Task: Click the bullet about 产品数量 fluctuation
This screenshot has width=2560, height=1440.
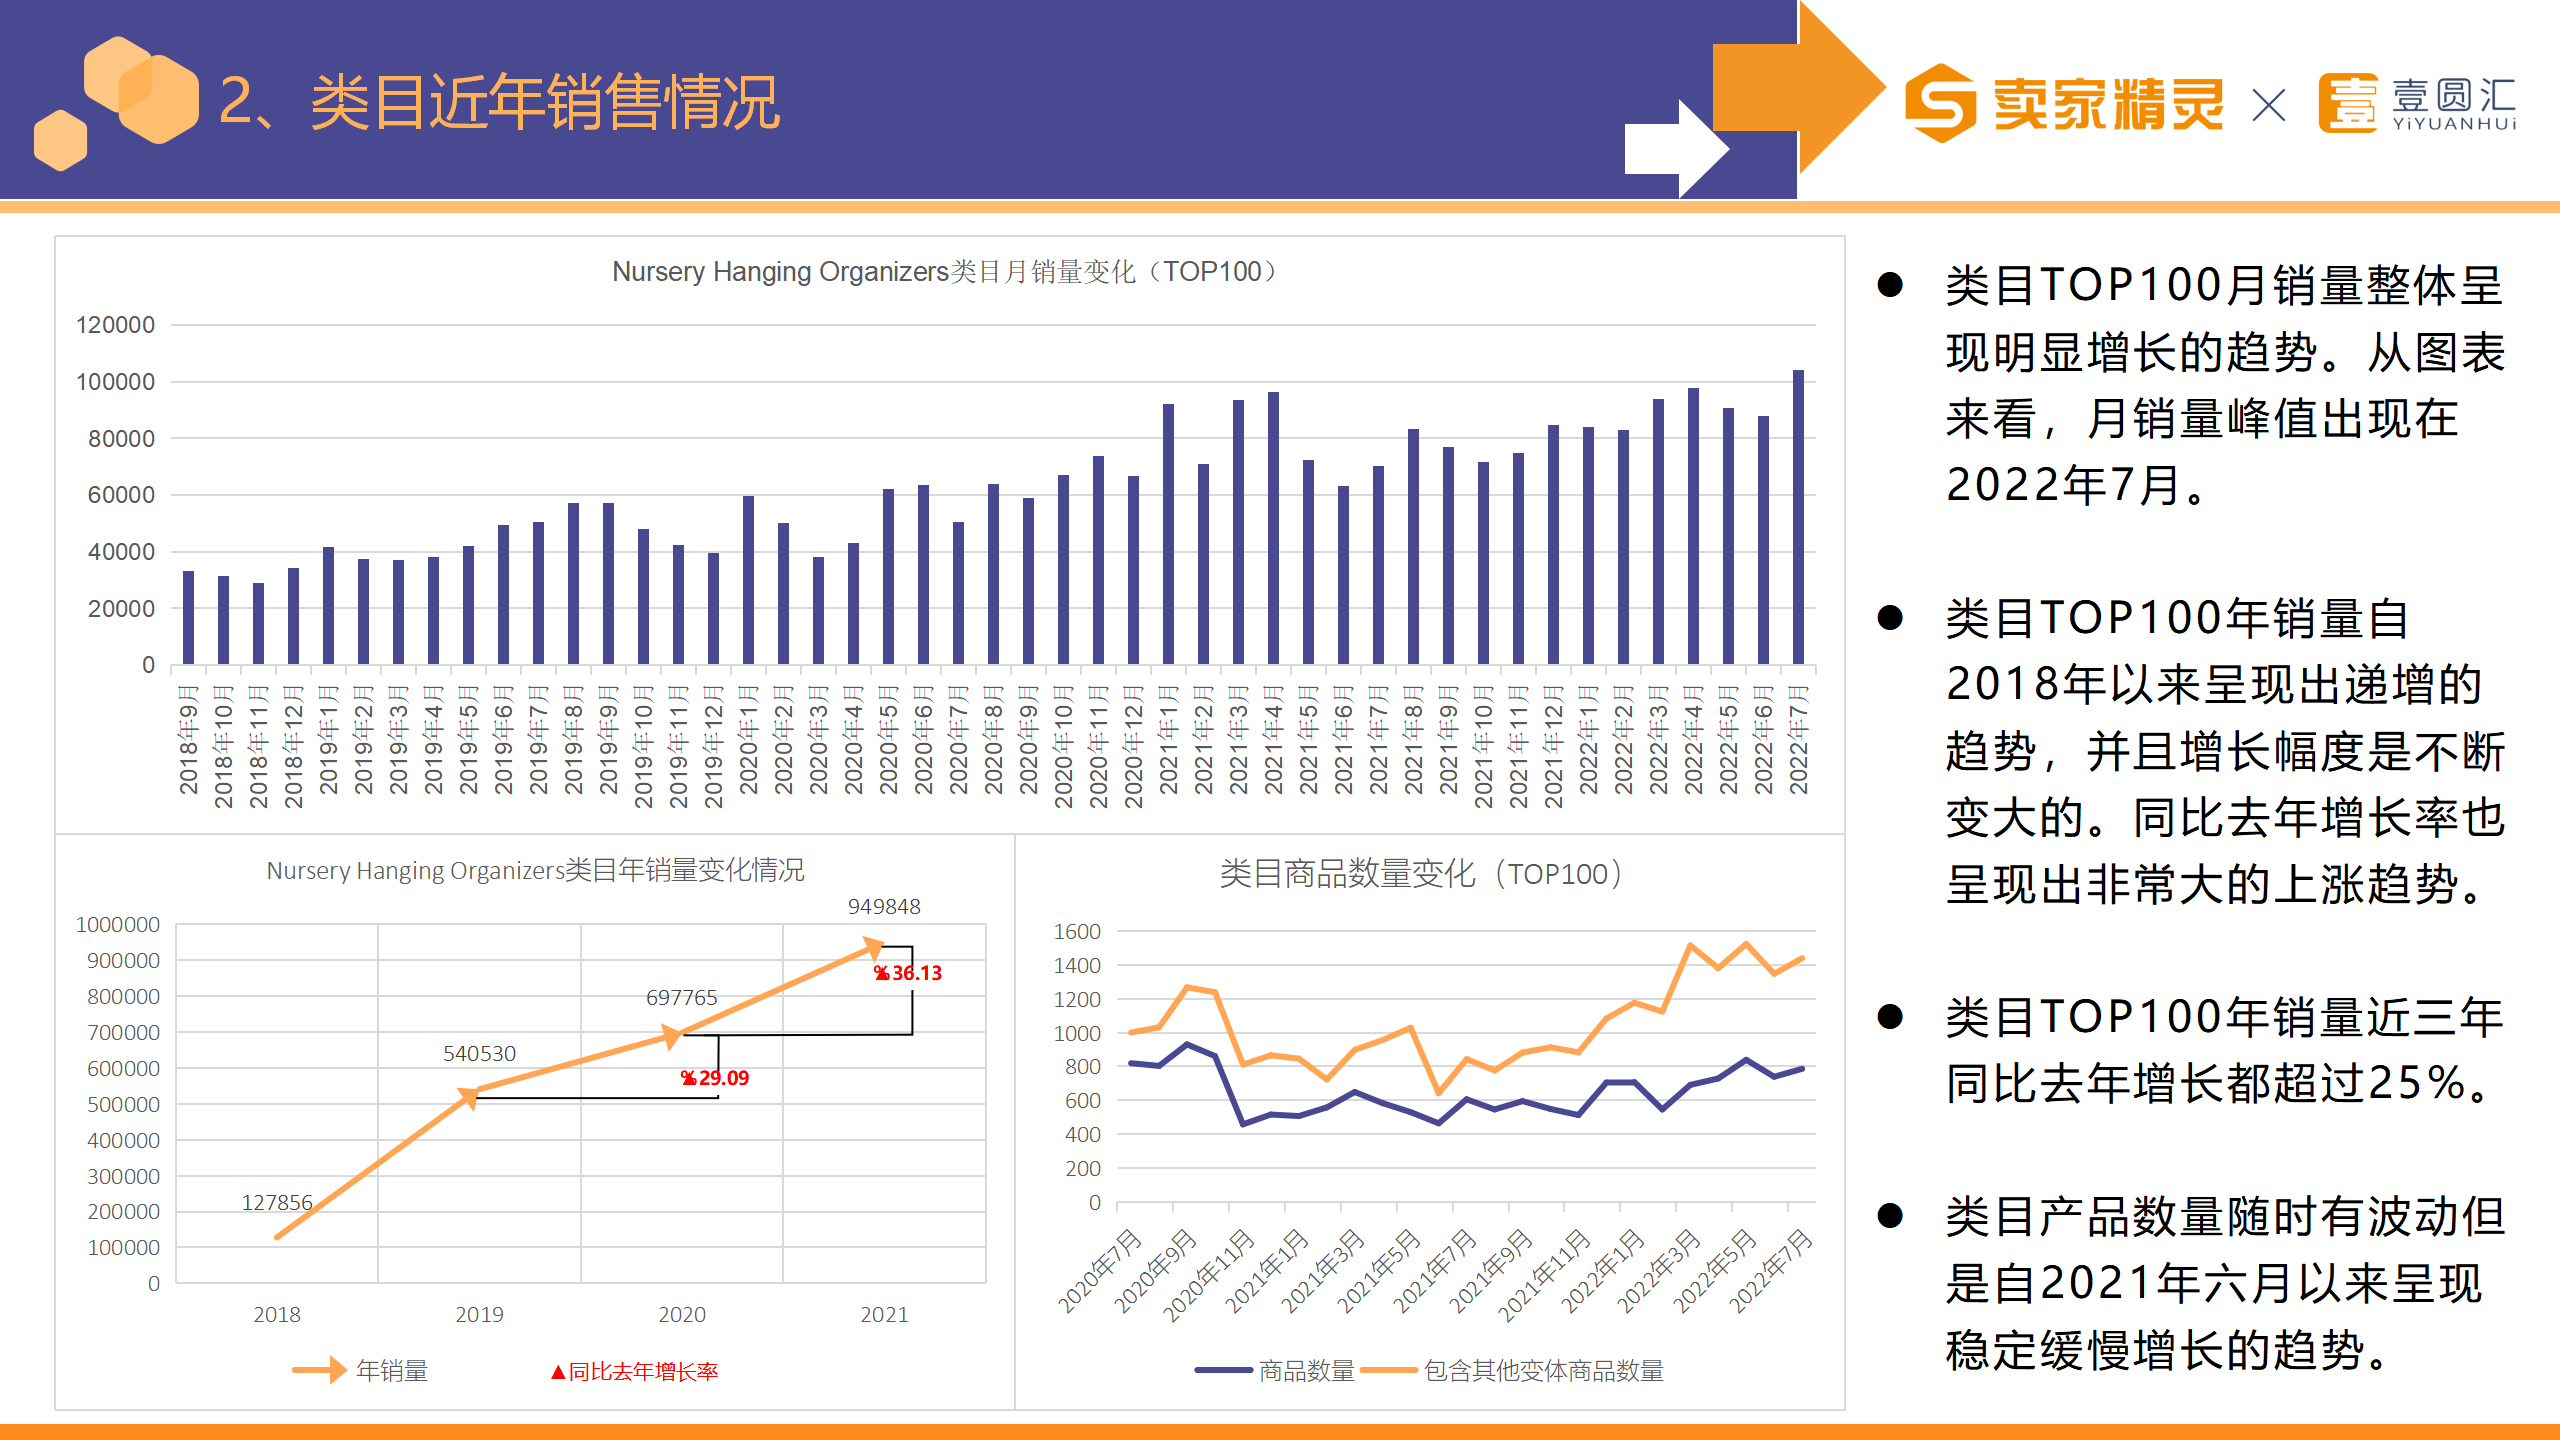Action: pyautogui.click(x=2224, y=1283)
